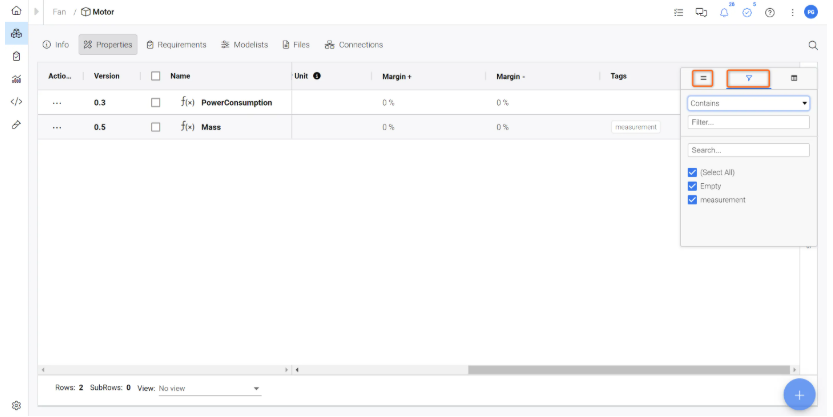Screen dimensions: 833x417
Task: Open notifications bell icon
Action: pyautogui.click(x=724, y=13)
